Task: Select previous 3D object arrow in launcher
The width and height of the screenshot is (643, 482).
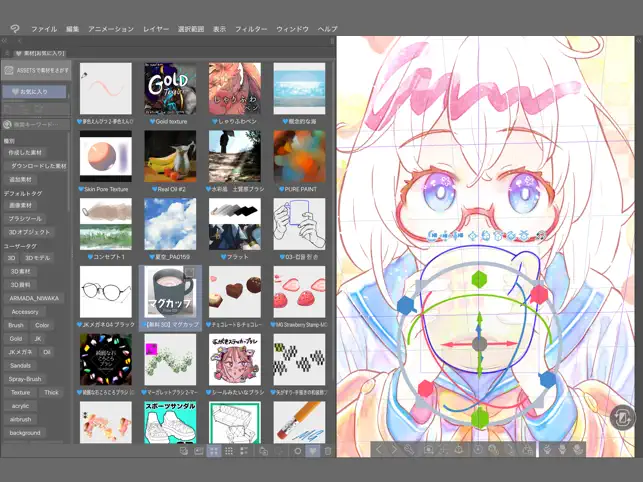Action: 379,450
